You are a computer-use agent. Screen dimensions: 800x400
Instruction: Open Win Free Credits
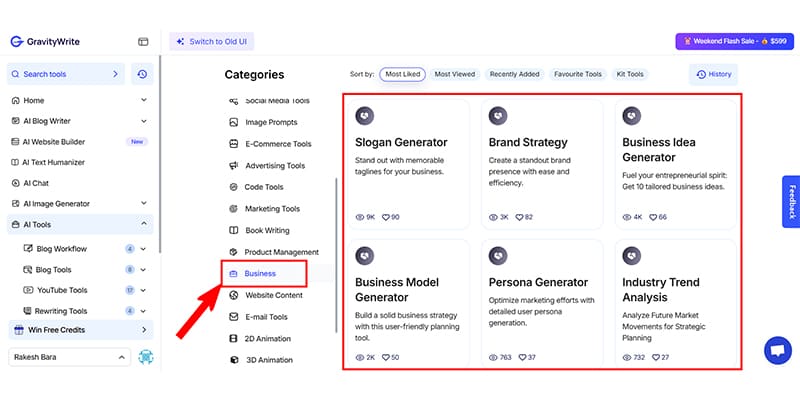(x=81, y=330)
